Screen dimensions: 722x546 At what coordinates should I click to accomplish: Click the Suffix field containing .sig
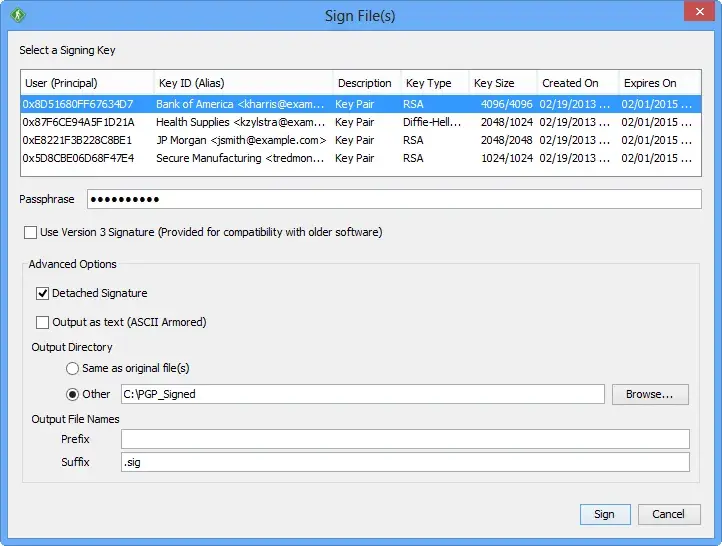405,462
